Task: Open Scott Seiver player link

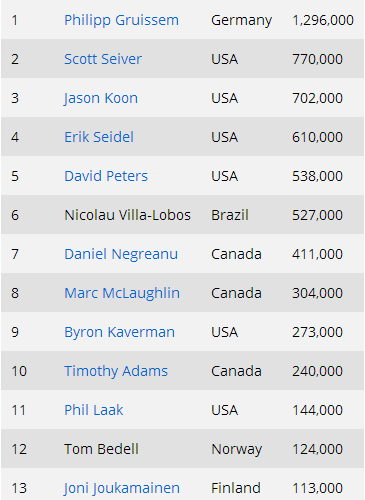Action: (x=103, y=59)
